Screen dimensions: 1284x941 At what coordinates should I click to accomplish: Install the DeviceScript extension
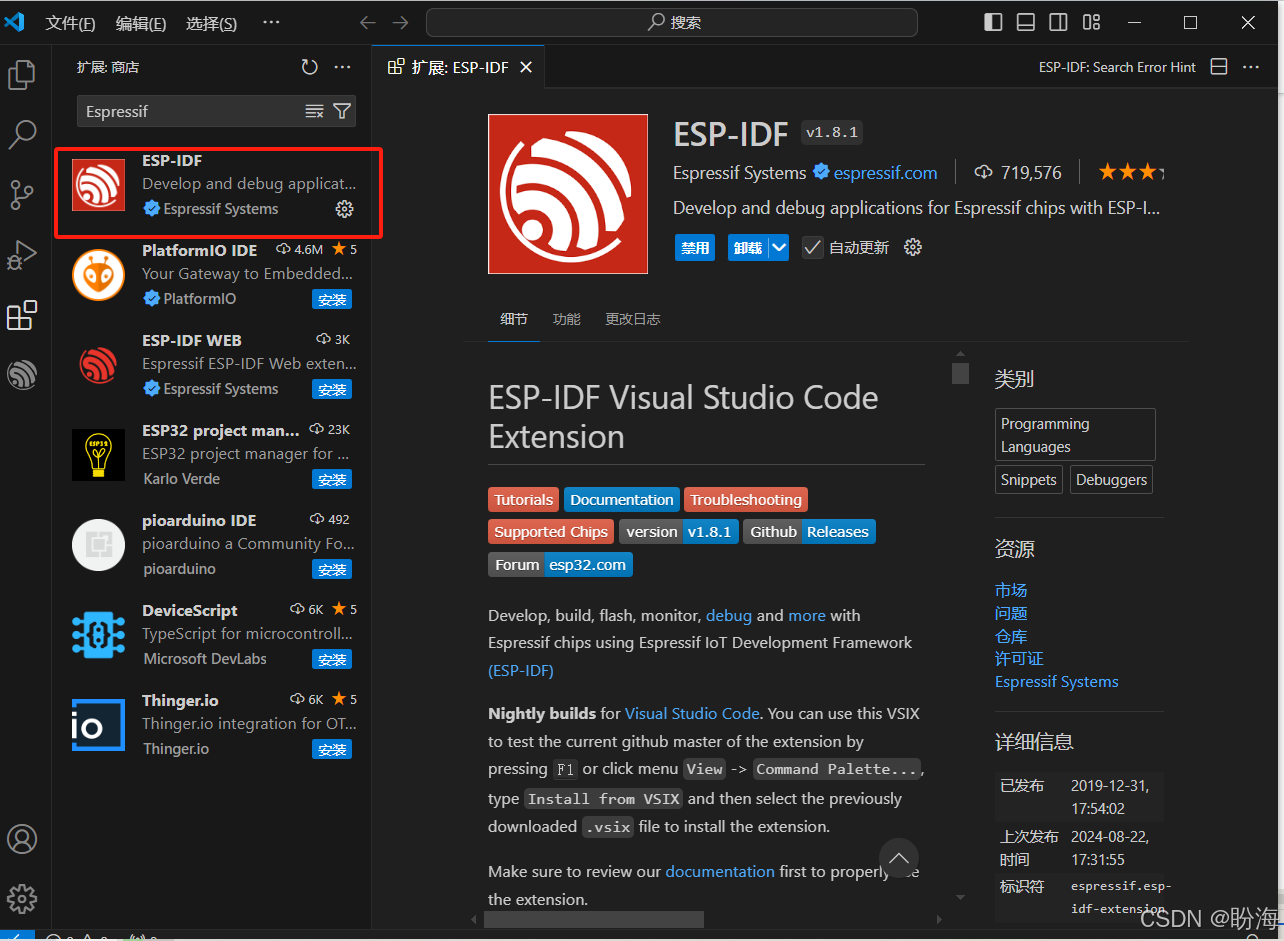click(332, 660)
